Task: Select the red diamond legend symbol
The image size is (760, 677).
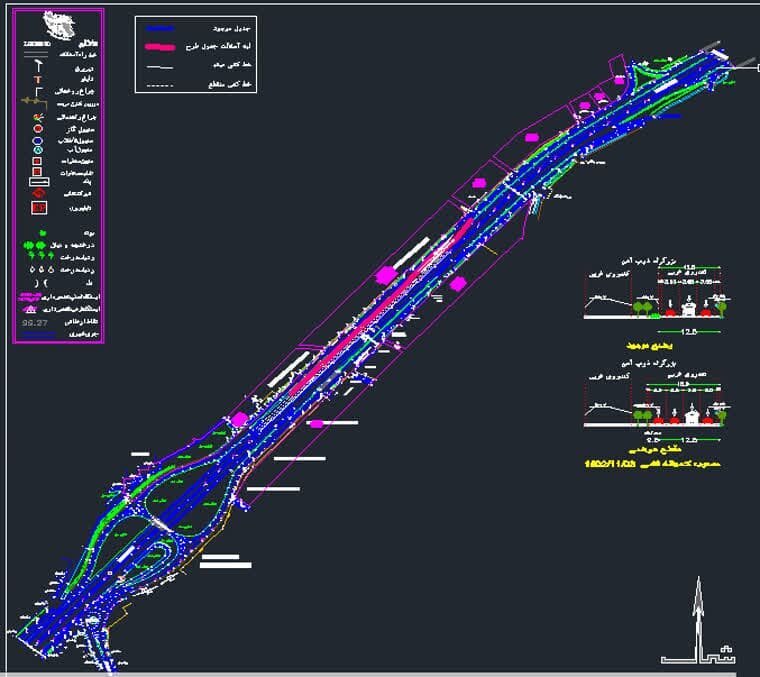Action: tap(38, 192)
